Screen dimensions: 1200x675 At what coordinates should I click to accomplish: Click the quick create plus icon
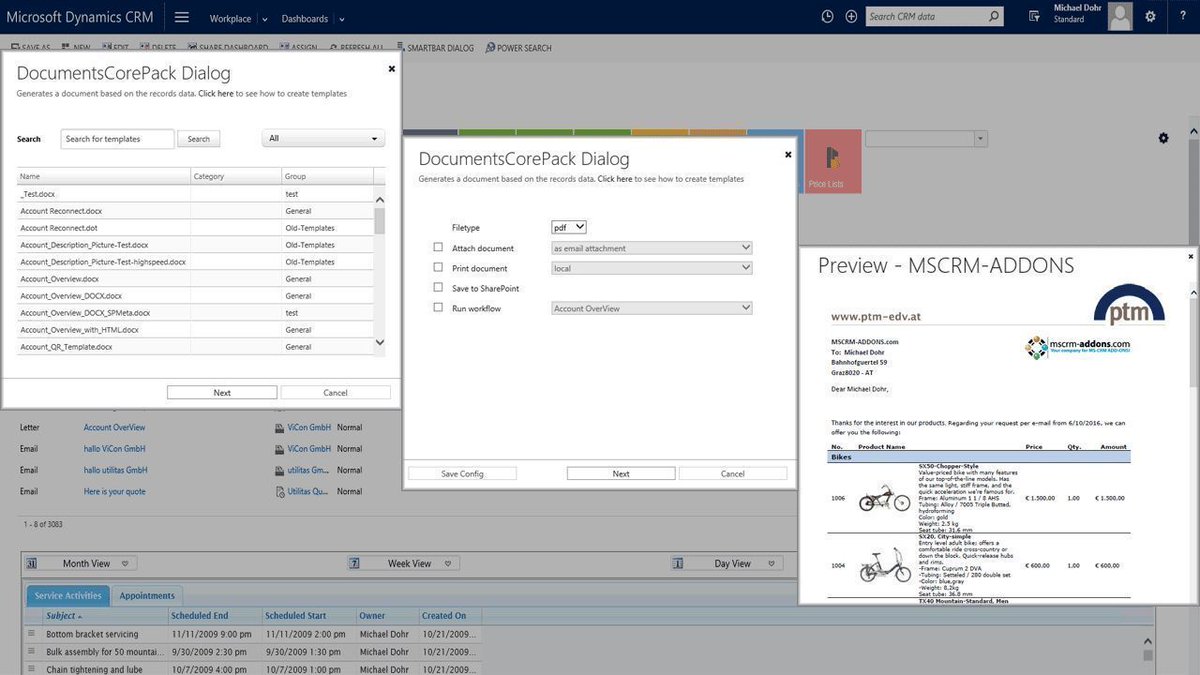pos(851,17)
